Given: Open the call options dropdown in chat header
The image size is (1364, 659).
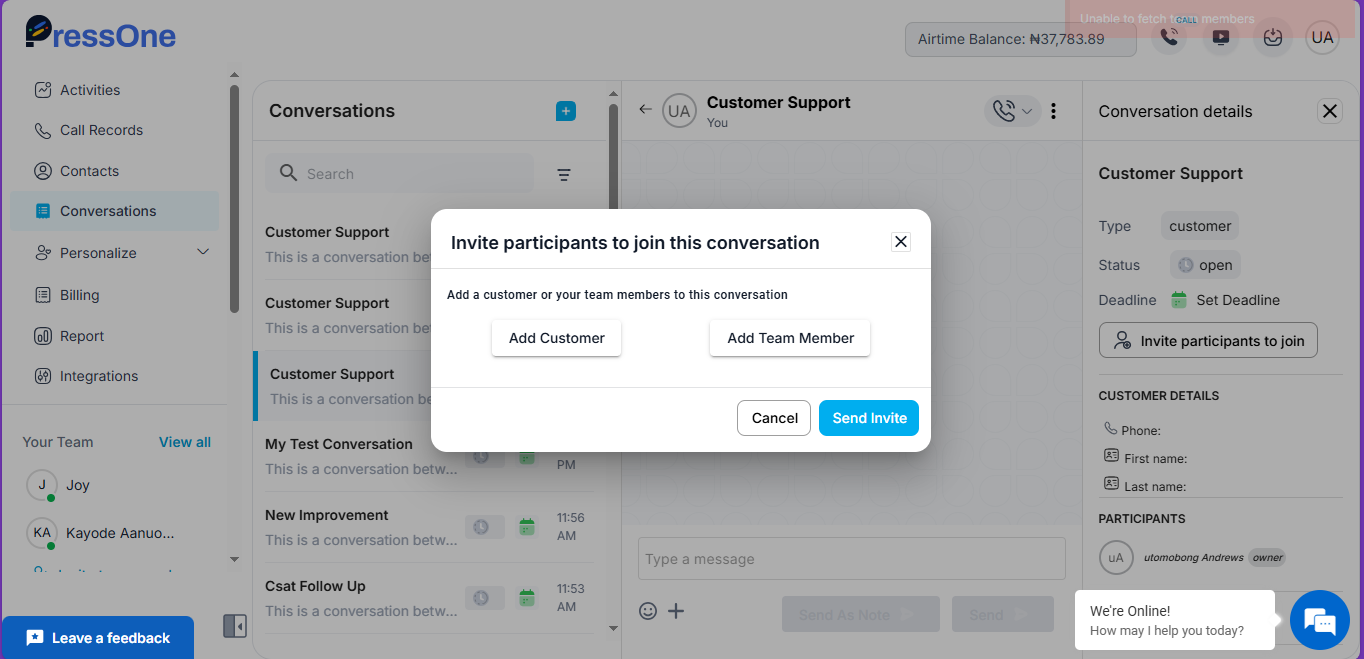Looking at the screenshot, I should coord(1013,111).
